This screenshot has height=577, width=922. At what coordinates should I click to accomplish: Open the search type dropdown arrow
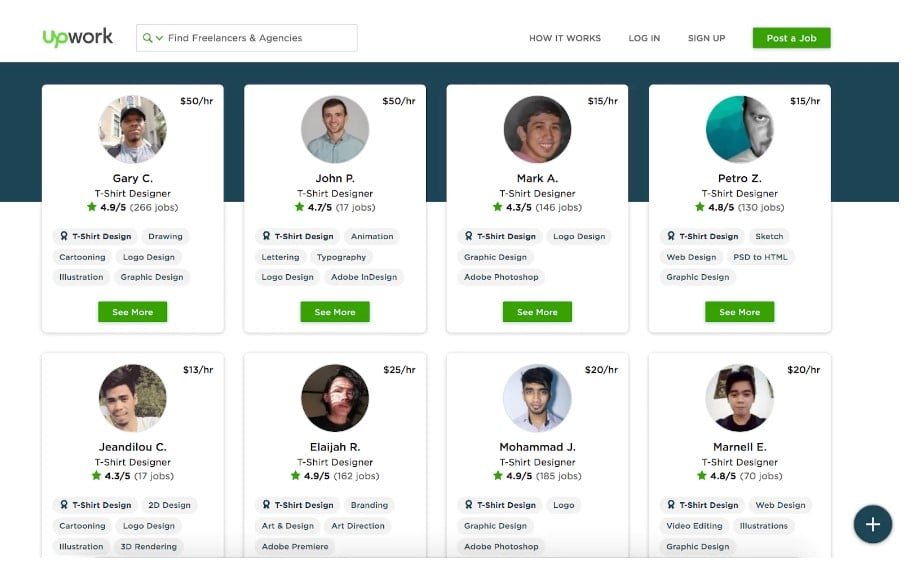click(159, 38)
